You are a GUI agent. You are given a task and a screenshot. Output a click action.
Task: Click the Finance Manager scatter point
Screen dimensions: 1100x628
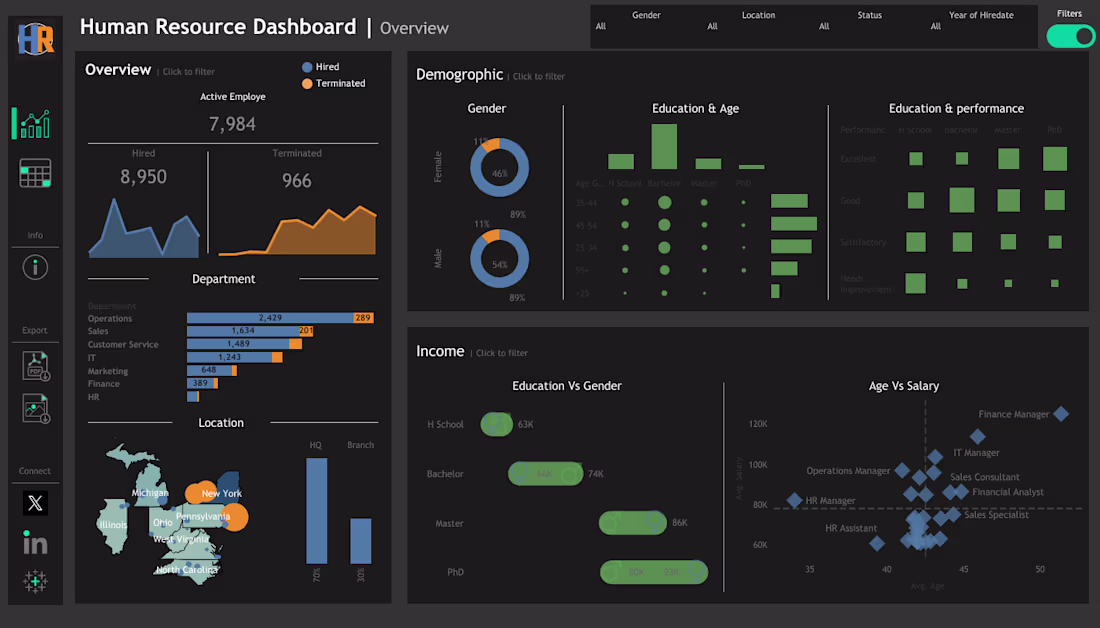(x=1061, y=414)
